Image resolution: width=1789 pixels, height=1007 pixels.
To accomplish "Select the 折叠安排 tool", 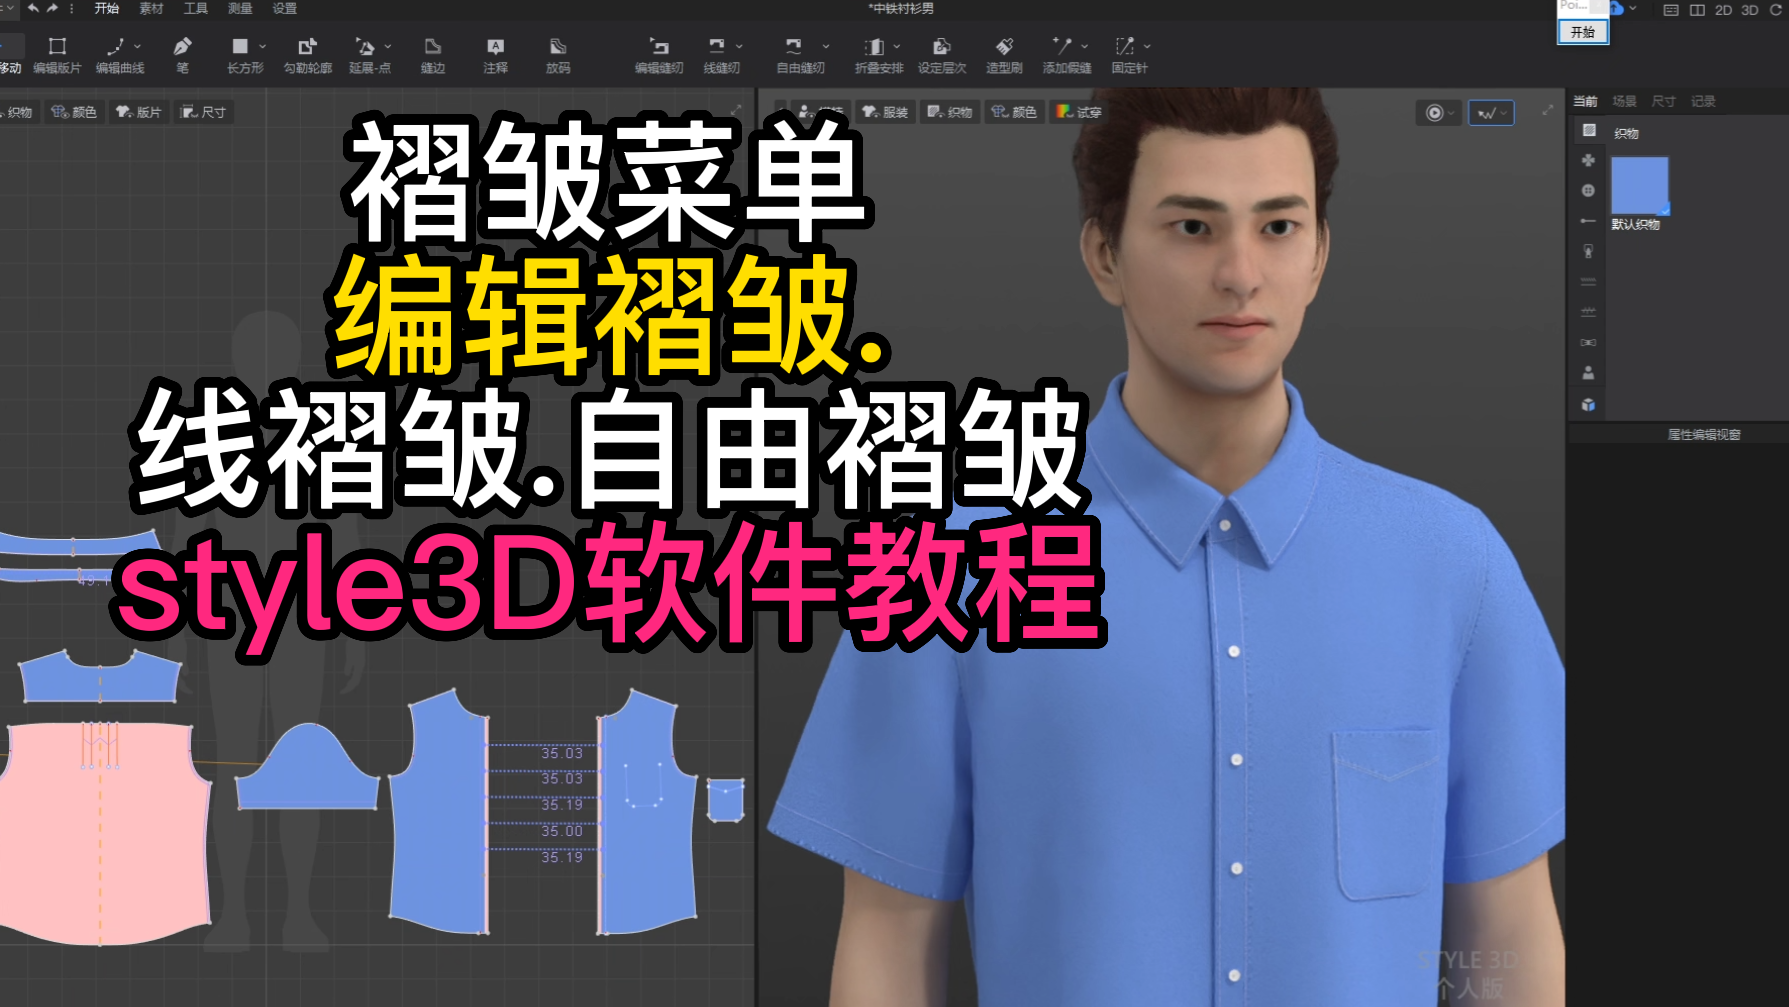I will 877,55.
